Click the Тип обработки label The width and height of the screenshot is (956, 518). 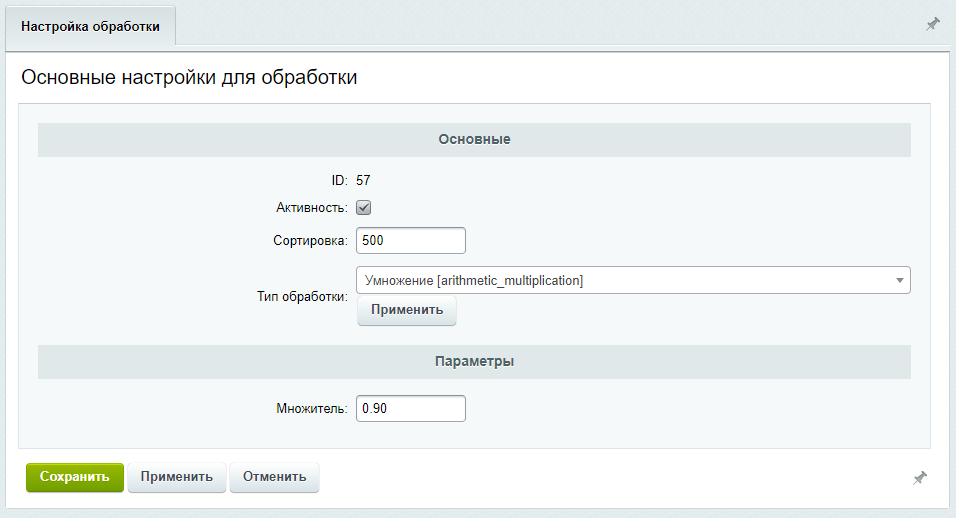302,297
